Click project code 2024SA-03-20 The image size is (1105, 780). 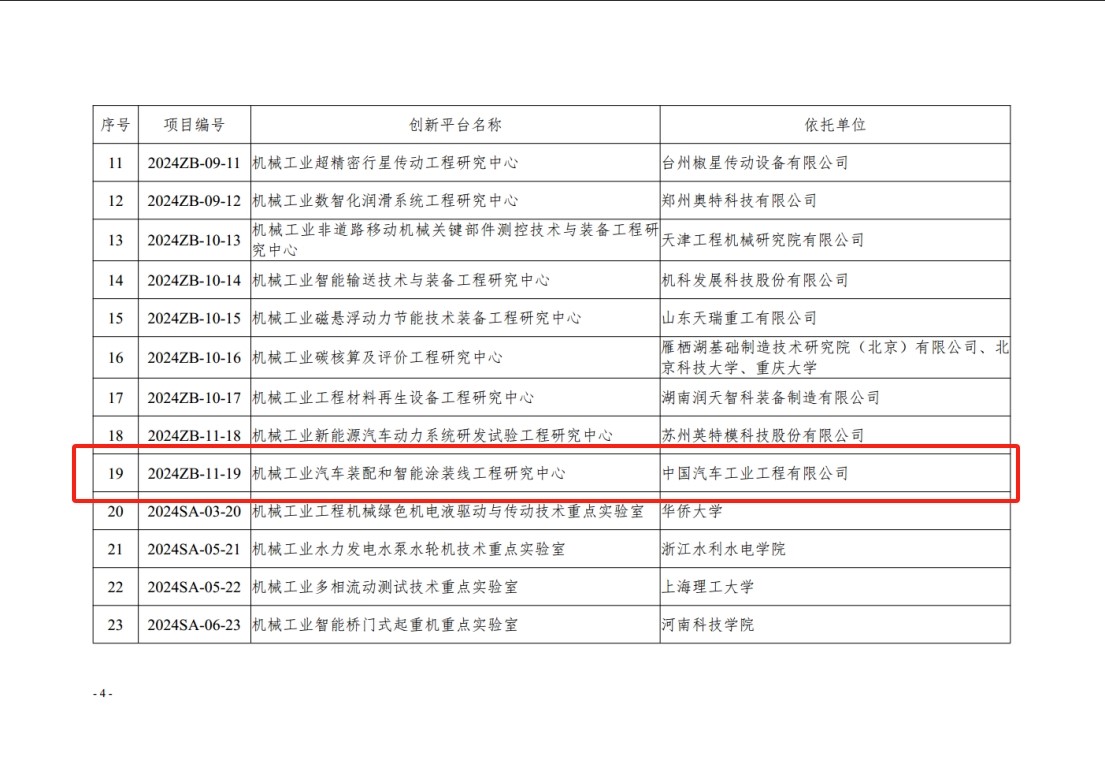tap(195, 512)
